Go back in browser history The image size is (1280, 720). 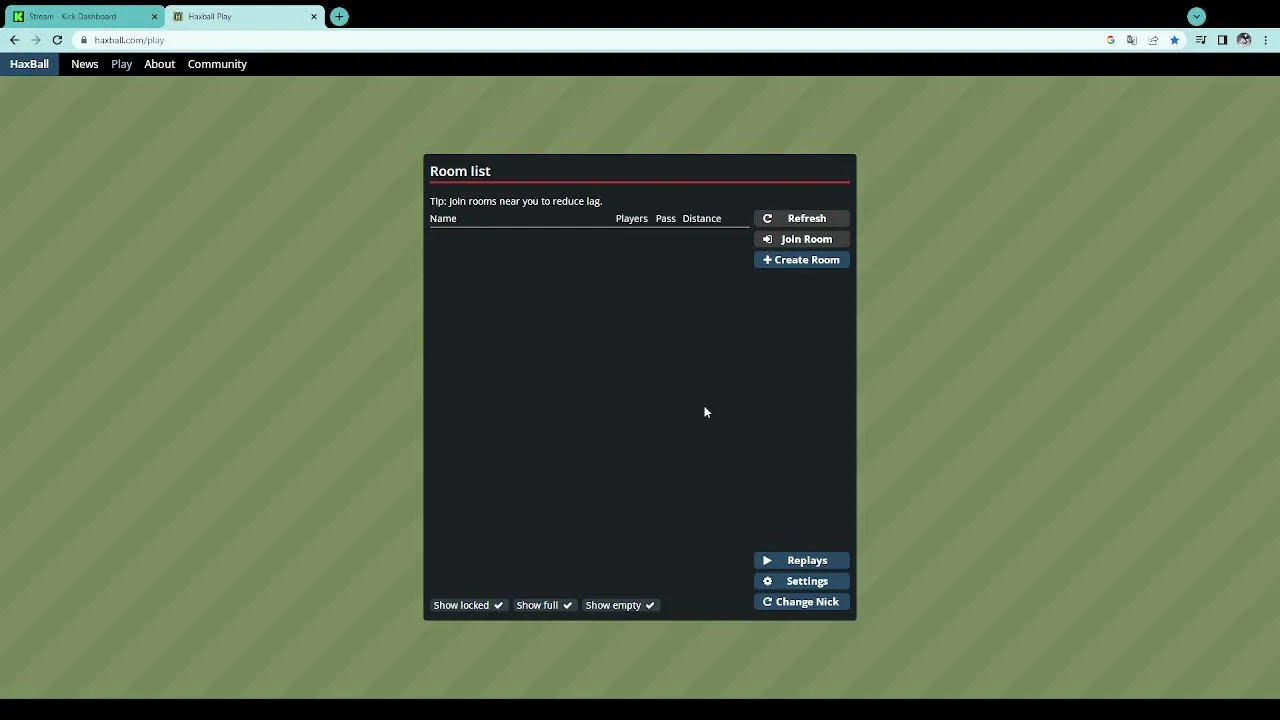(x=14, y=40)
